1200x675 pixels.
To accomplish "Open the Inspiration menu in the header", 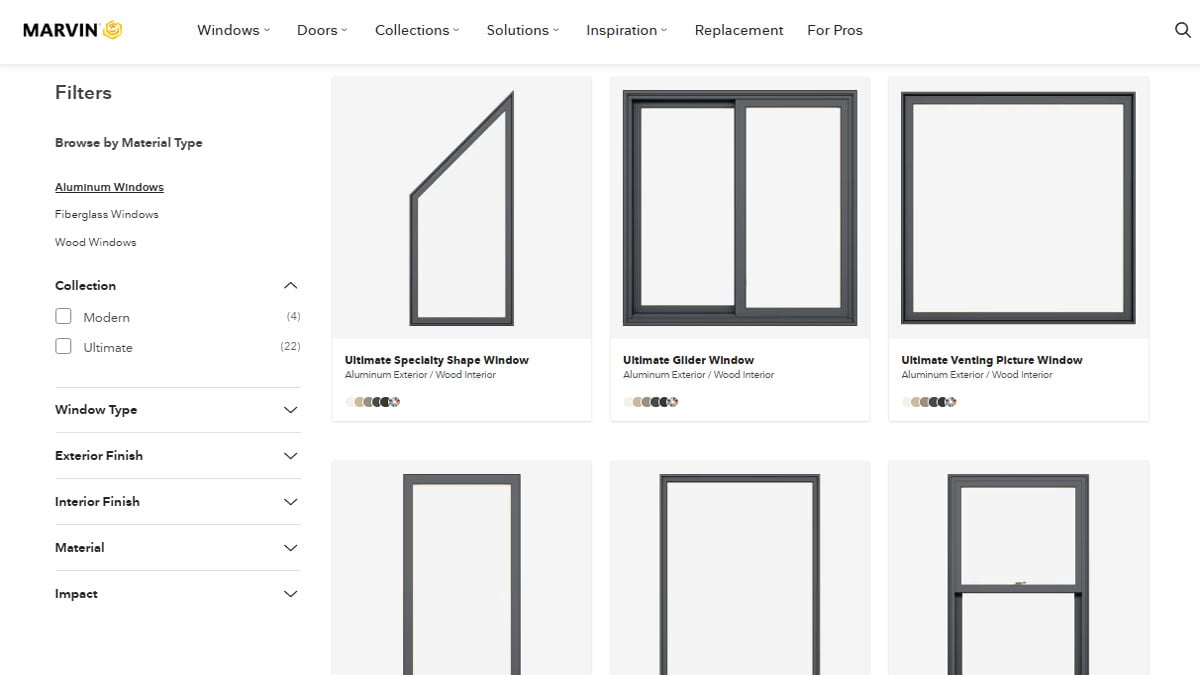I will pyautogui.click(x=626, y=30).
